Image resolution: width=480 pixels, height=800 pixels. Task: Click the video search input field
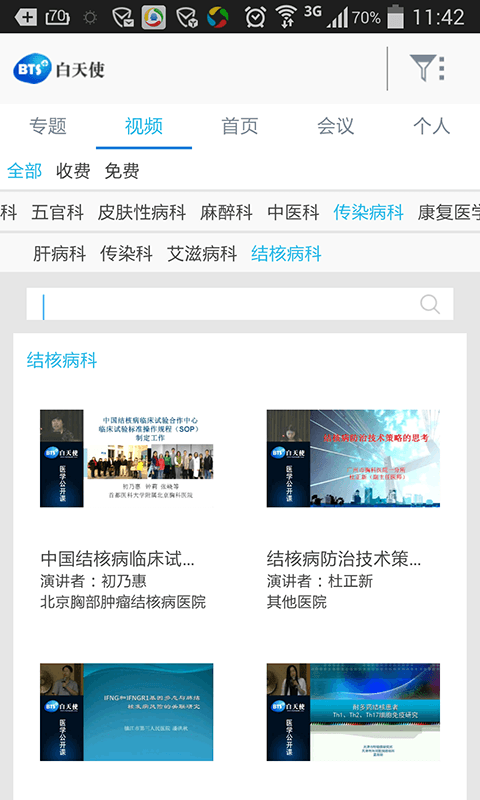pyautogui.click(x=240, y=304)
